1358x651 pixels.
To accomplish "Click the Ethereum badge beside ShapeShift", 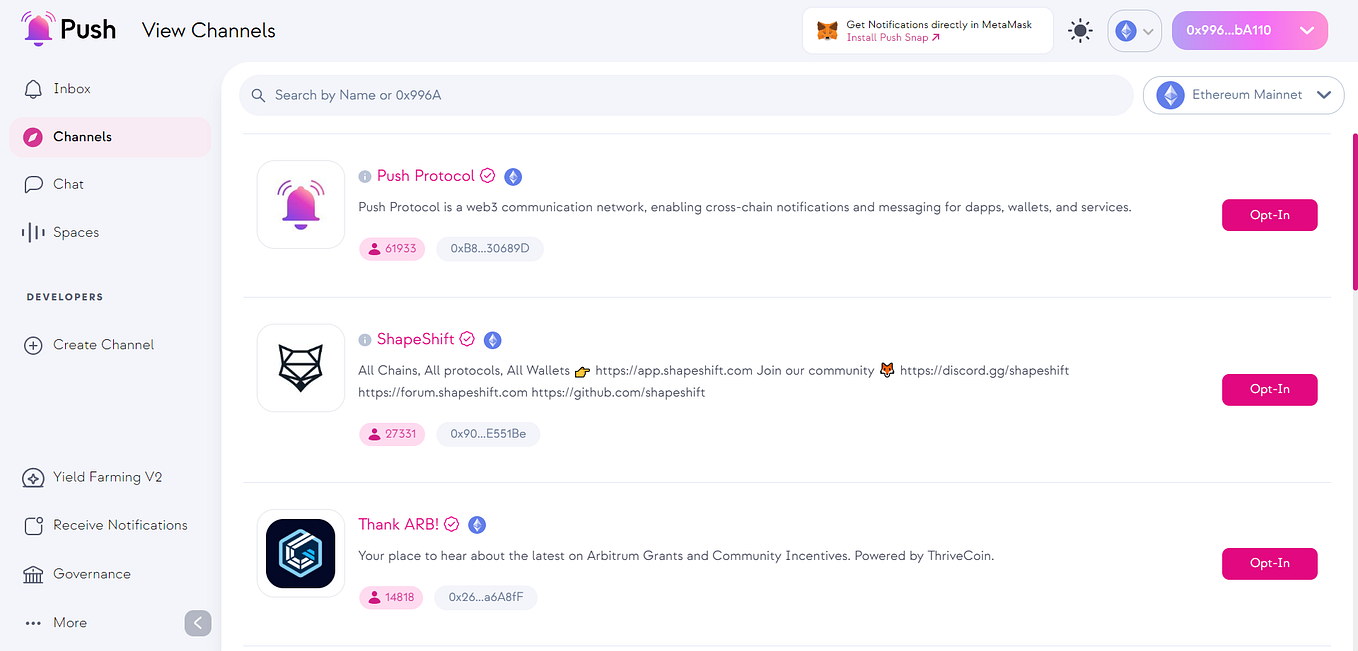I will (x=492, y=339).
